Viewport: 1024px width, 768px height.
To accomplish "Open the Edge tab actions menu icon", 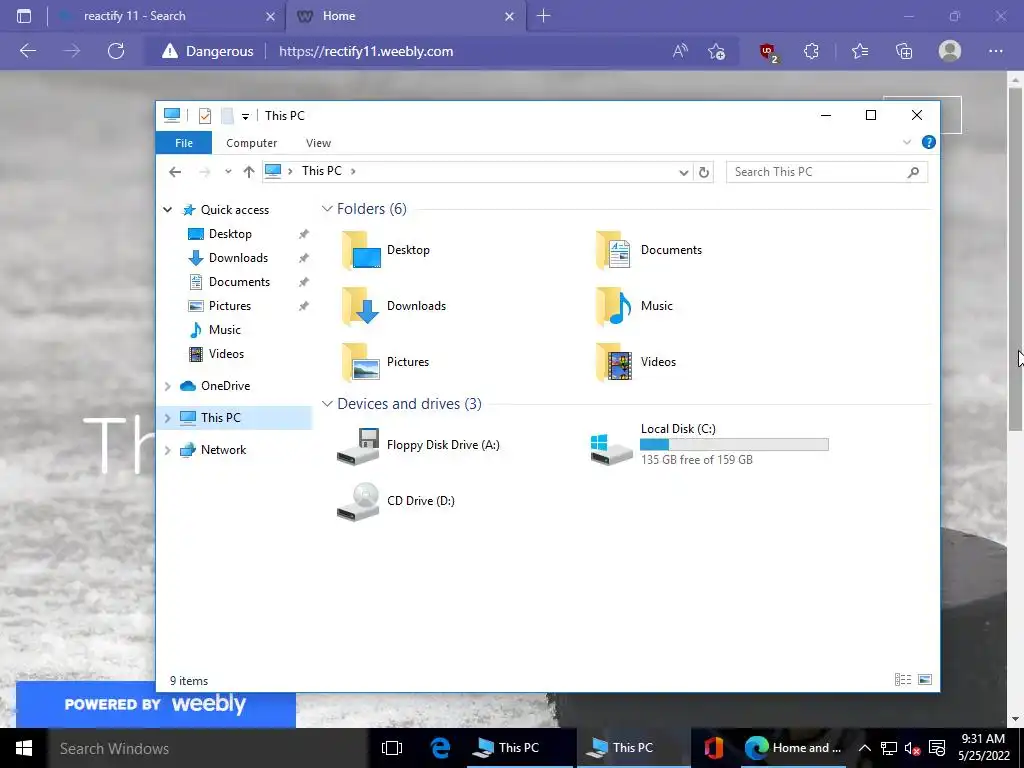I will [24, 16].
